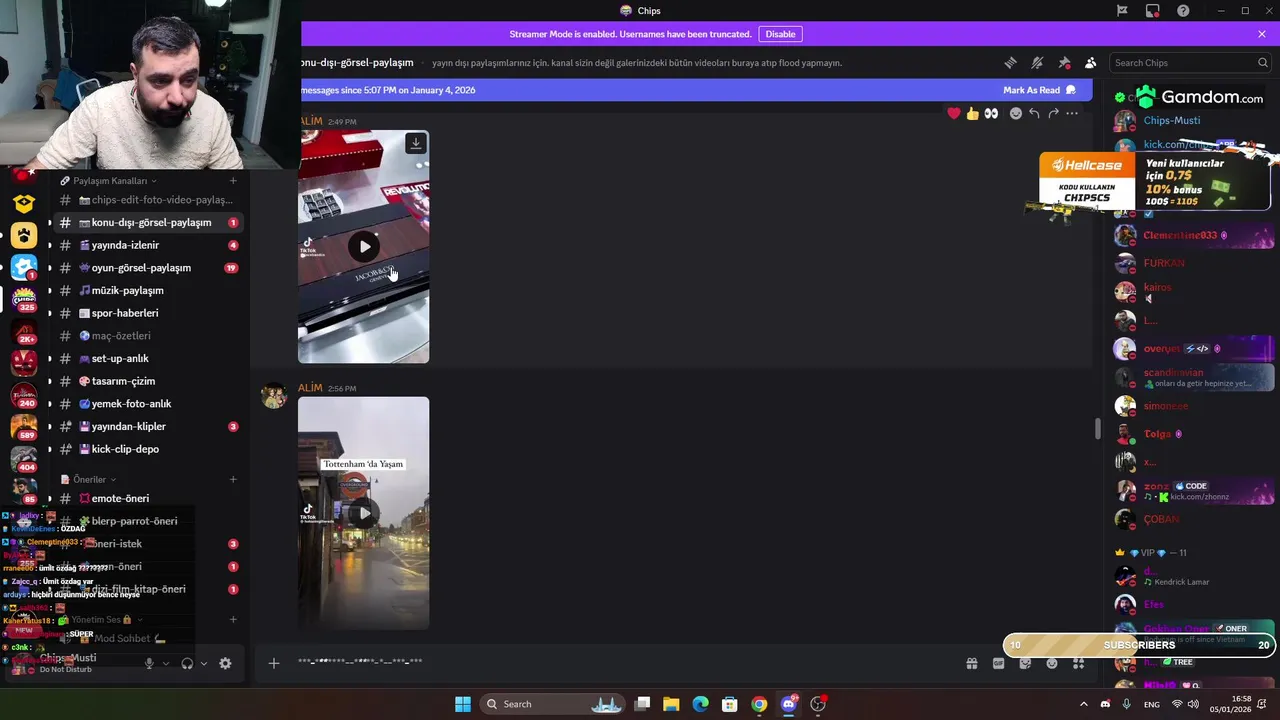
Task: Open the message More options dots
Action: tap(1072, 113)
